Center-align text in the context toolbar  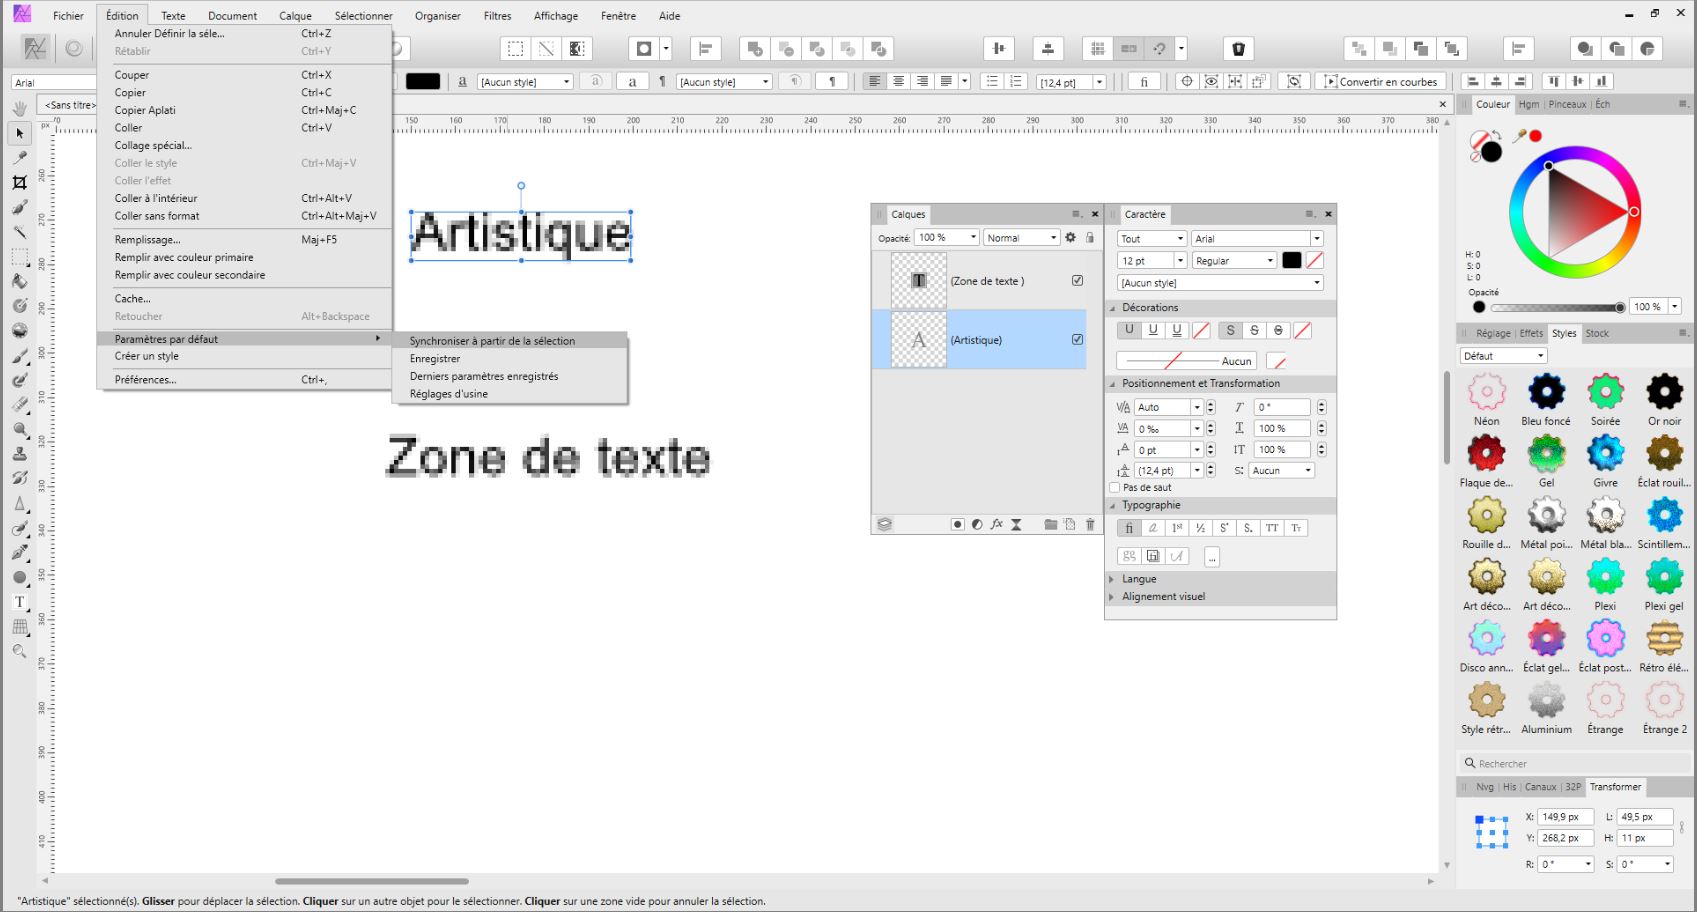(x=898, y=81)
